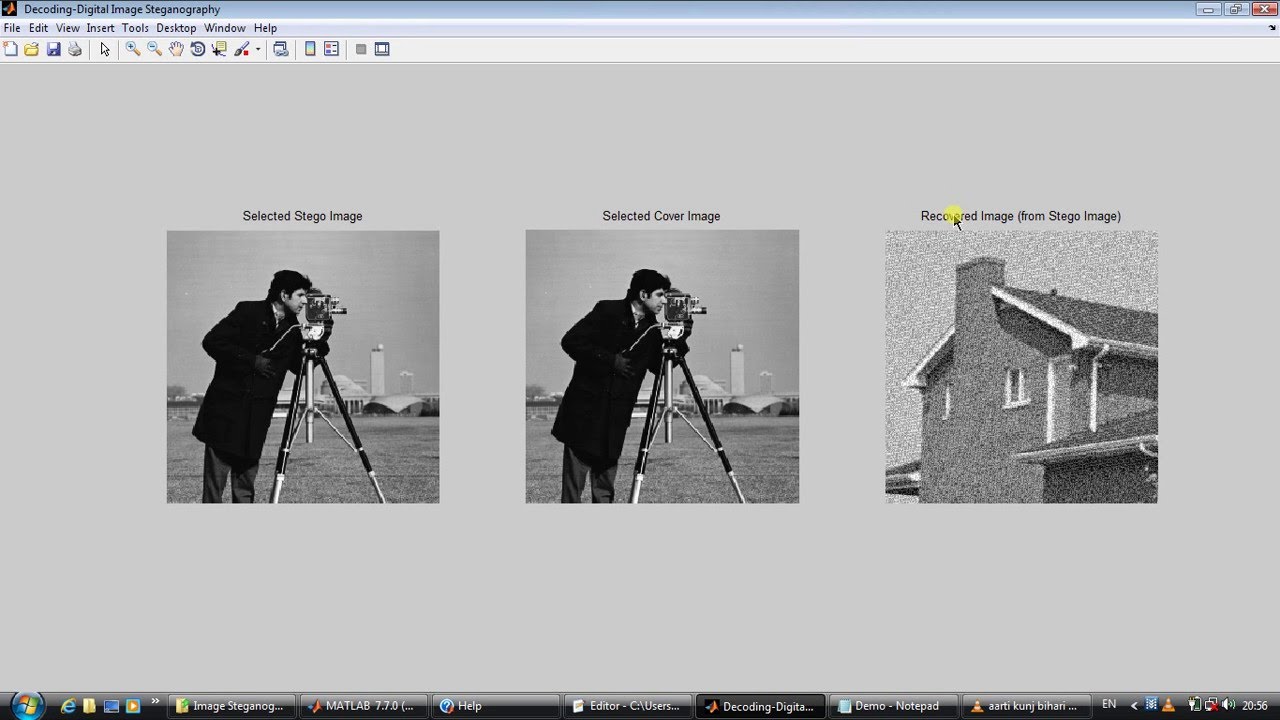Image resolution: width=1280 pixels, height=720 pixels.
Task: Click the volume speaker tray icon
Action: [x=1228, y=705]
